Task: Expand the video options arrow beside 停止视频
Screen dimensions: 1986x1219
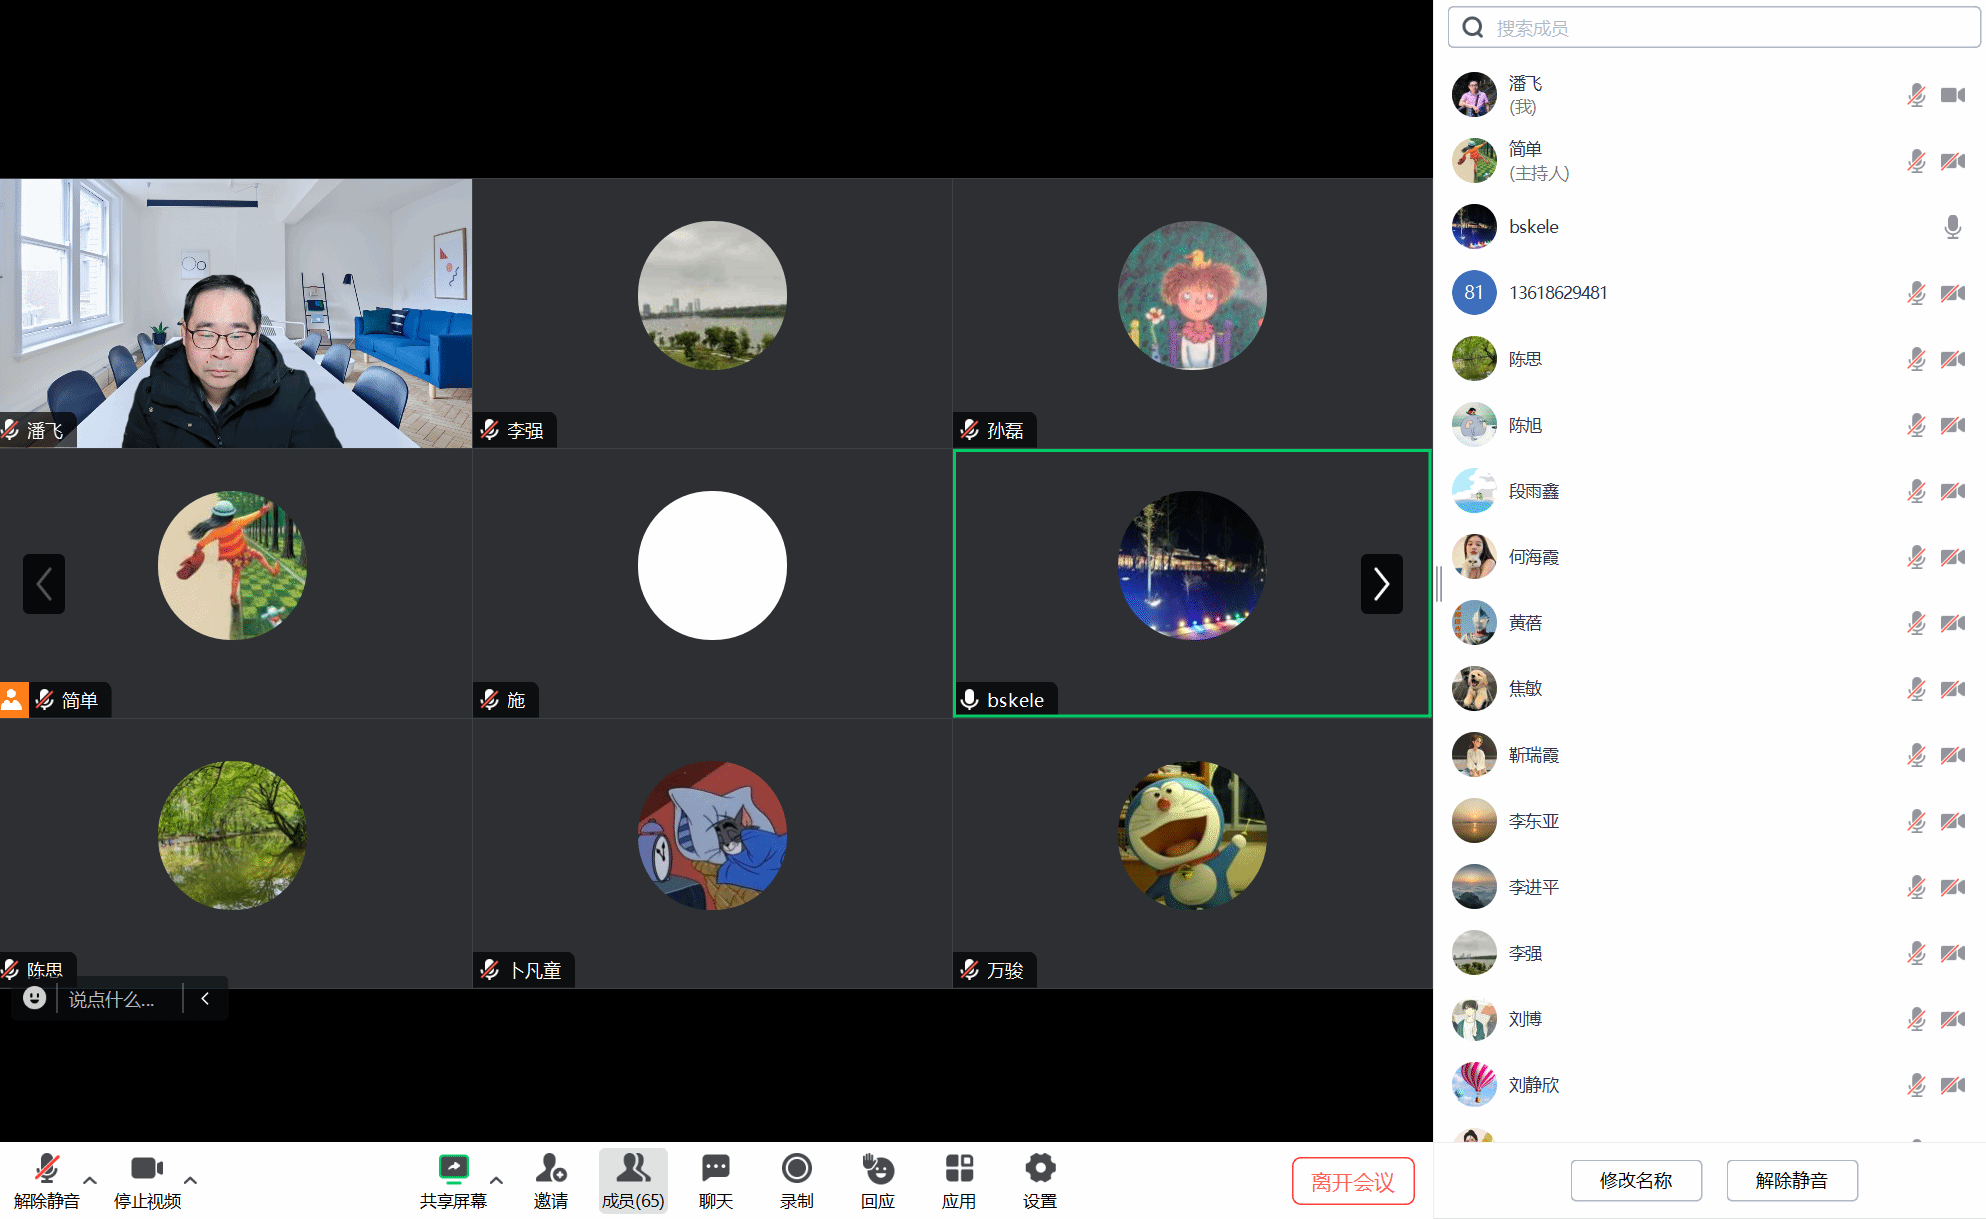Action: coord(190,1180)
